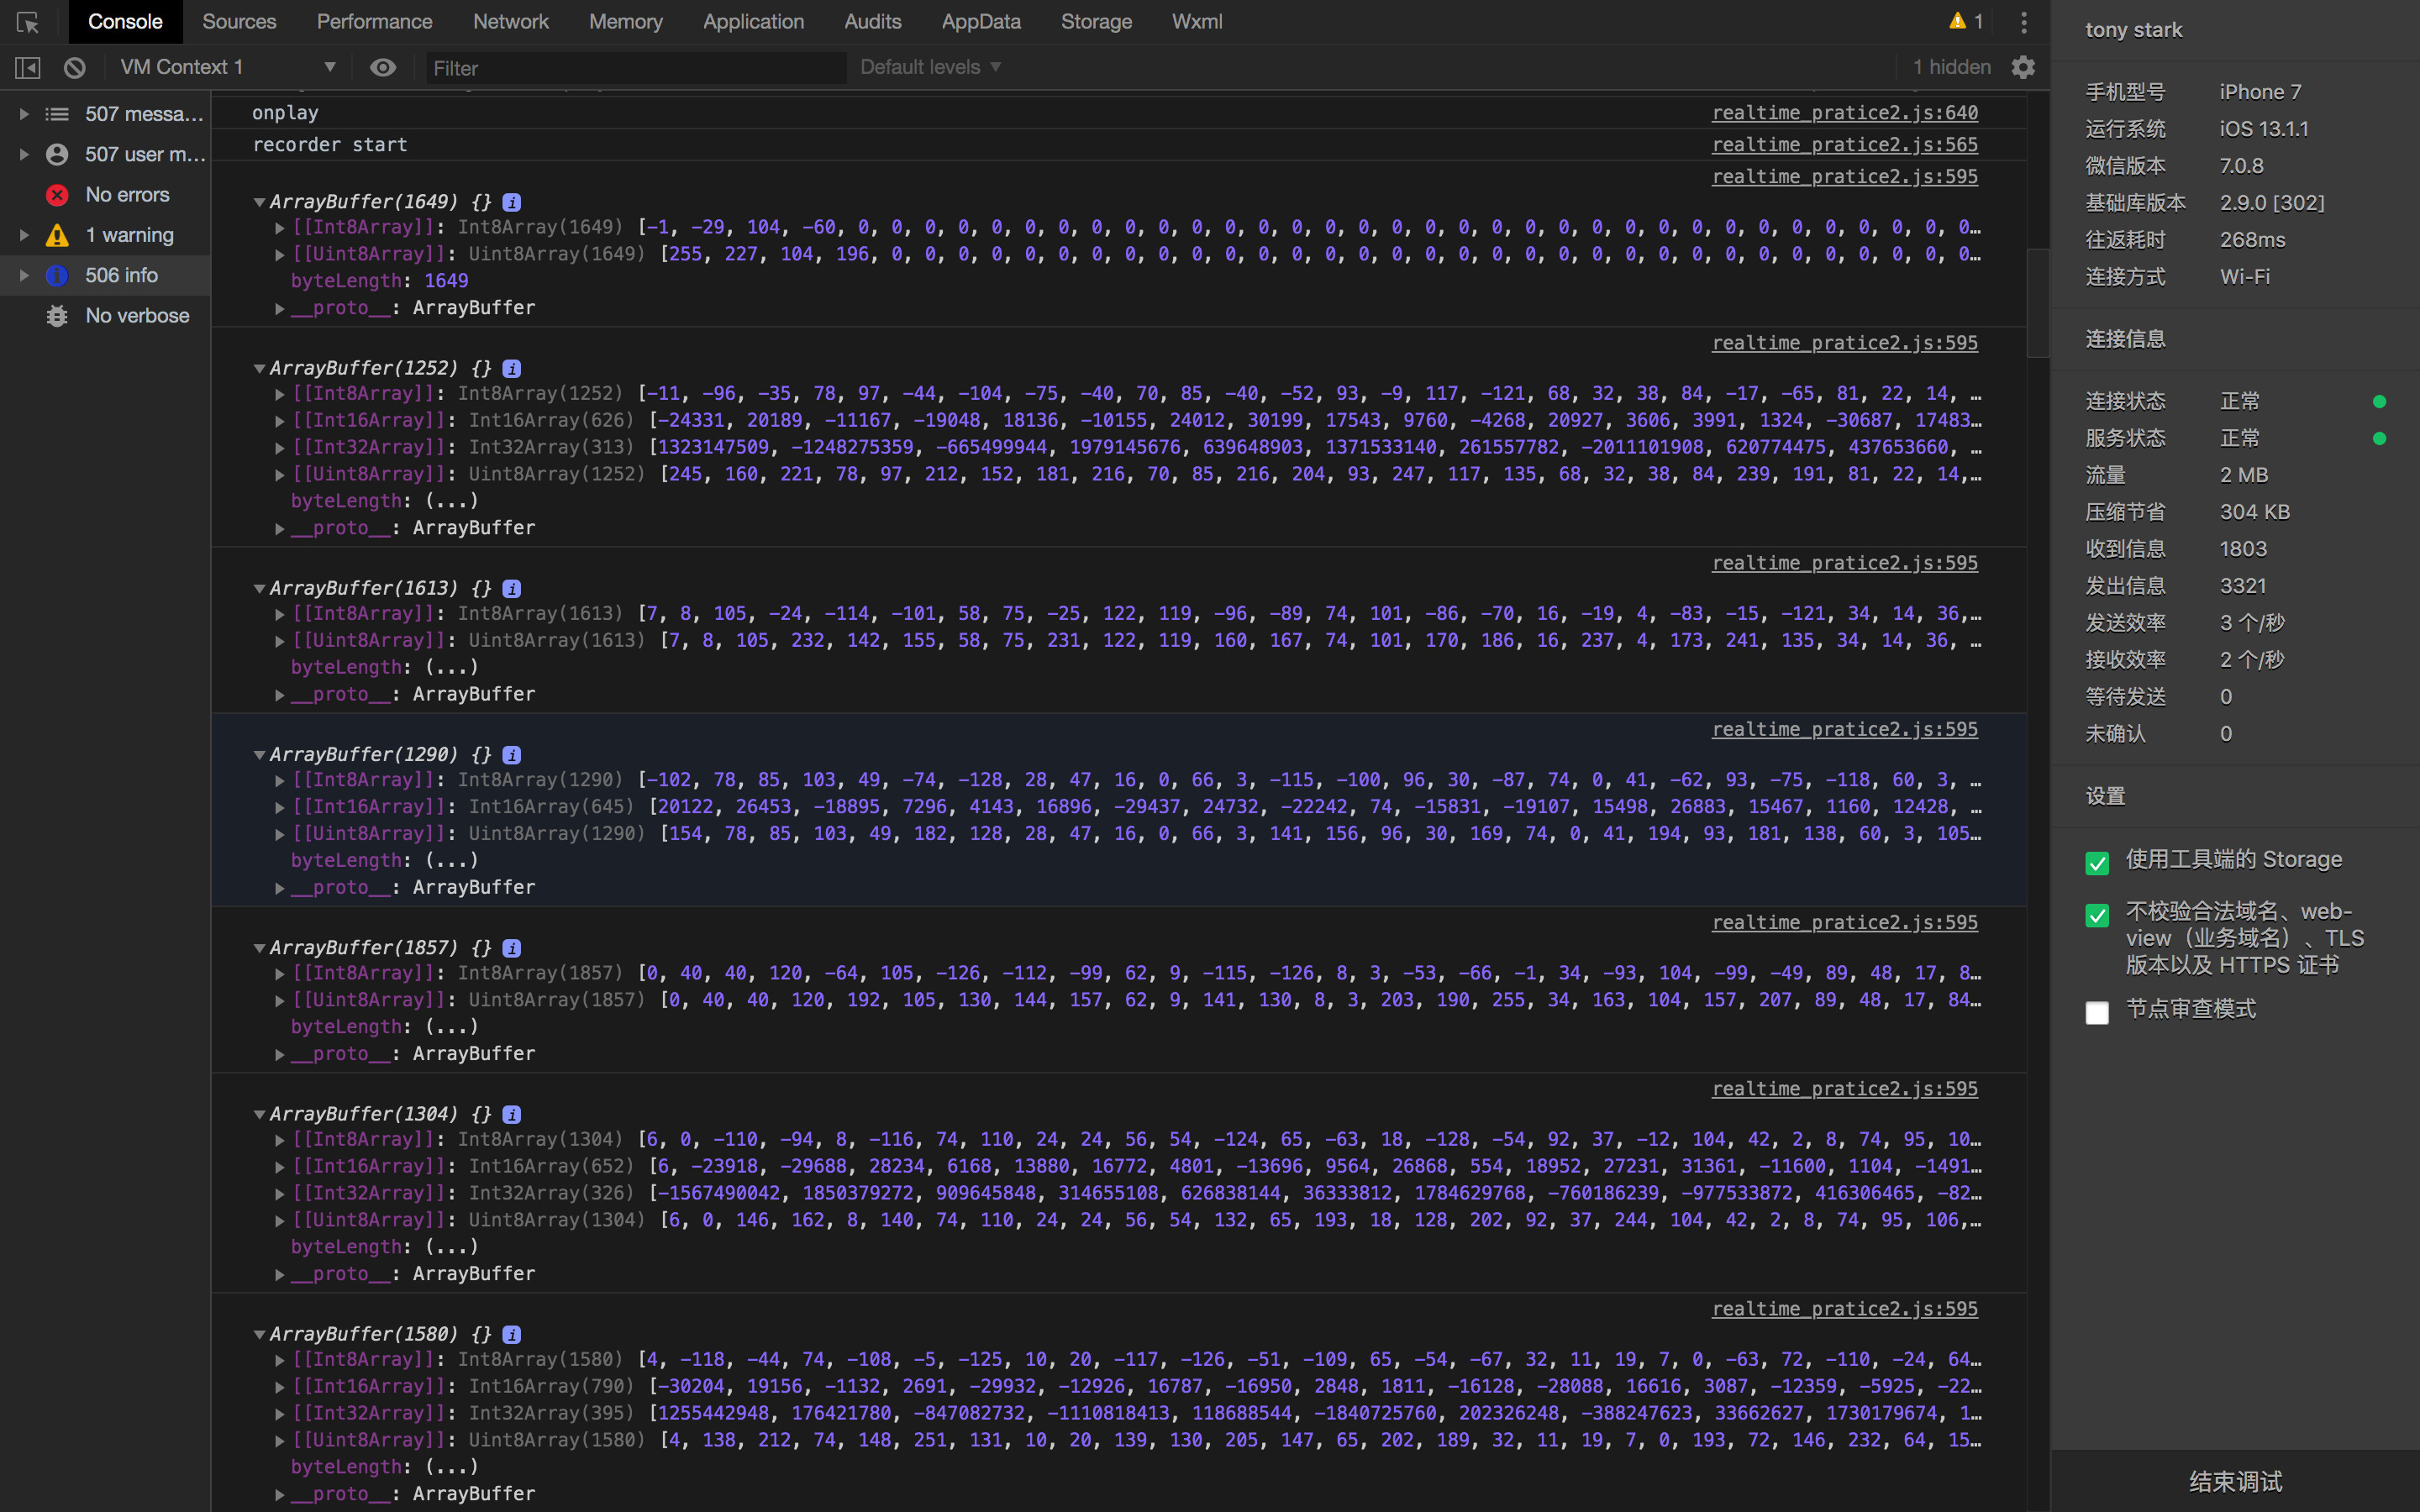Viewport: 2420px width, 1512px height.
Task: Open console settings gear icon
Action: coord(2023,67)
